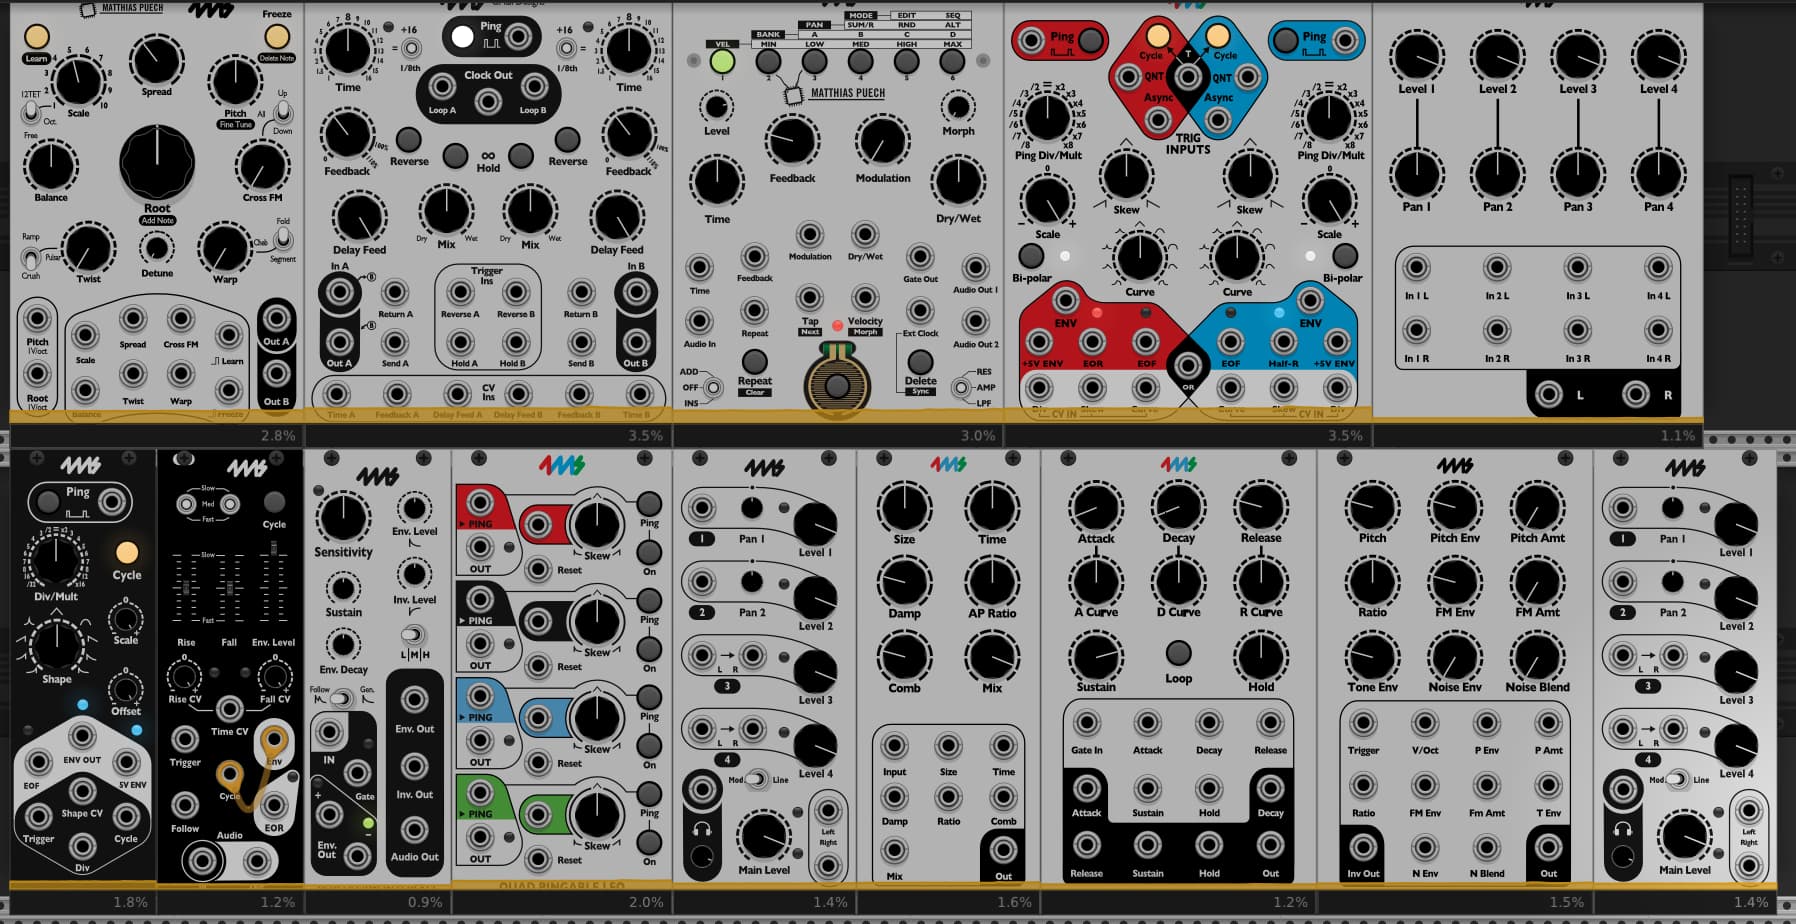This screenshot has width=1796, height=924.
Task: Click the Rise slider handle
Action: point(185,587)
